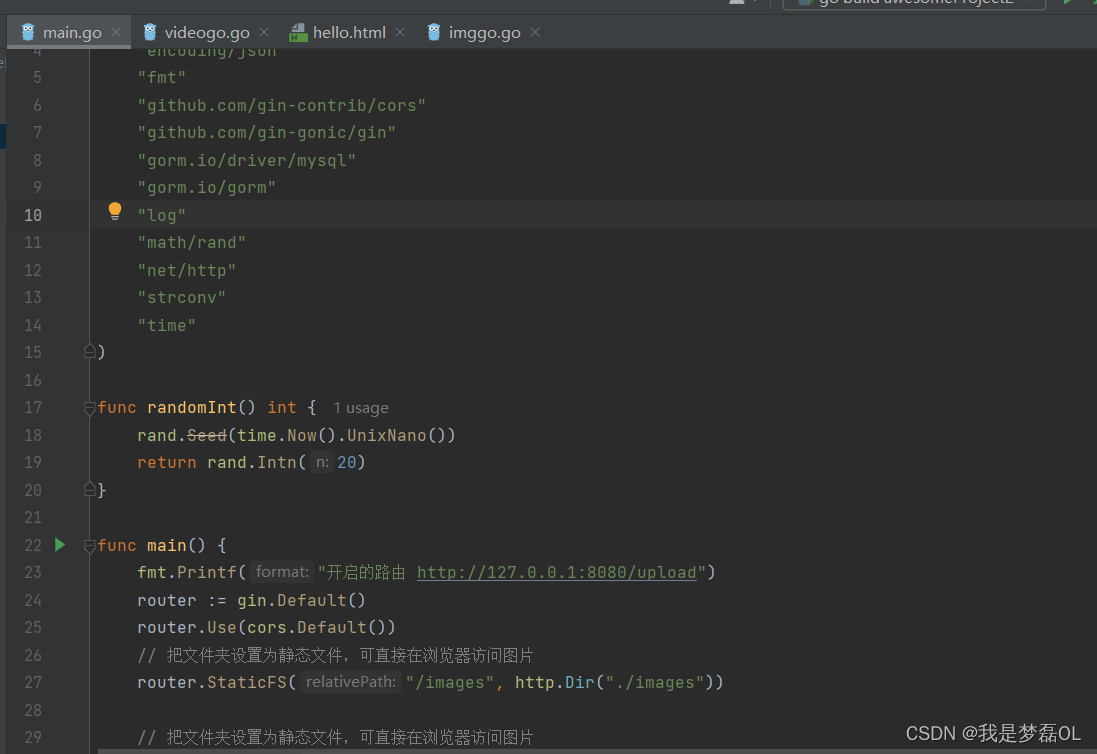The image size is (1097, 754).
Task: Click line number 24 in the gutter
Action: coord(33,600)
